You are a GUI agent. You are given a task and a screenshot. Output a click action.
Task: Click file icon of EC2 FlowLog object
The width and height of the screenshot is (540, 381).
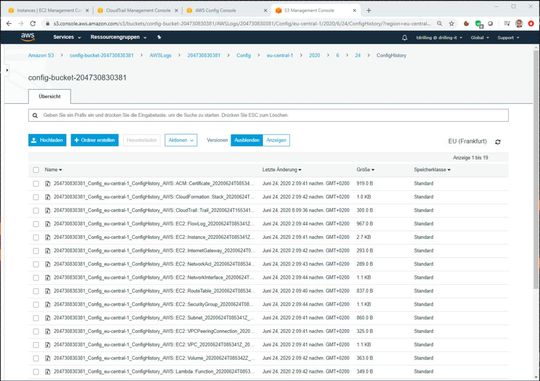48,224
